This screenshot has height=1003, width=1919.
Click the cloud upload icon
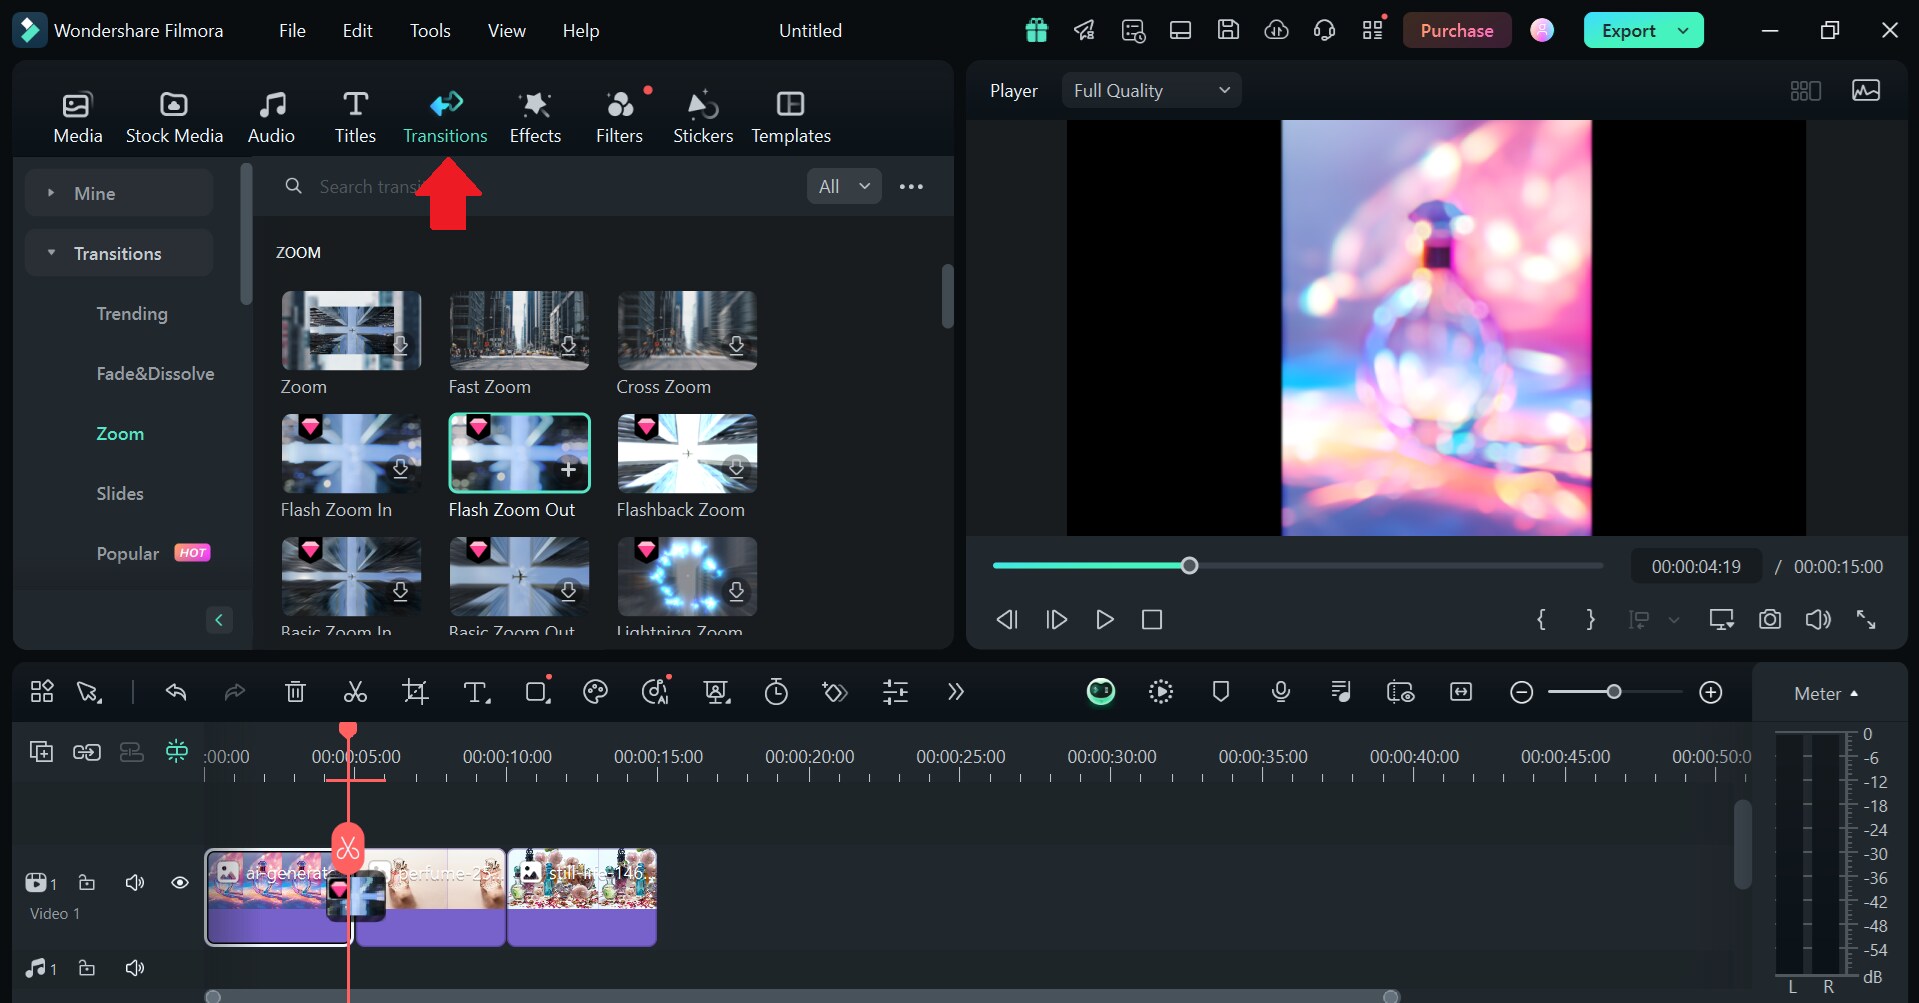point(1276,30)
